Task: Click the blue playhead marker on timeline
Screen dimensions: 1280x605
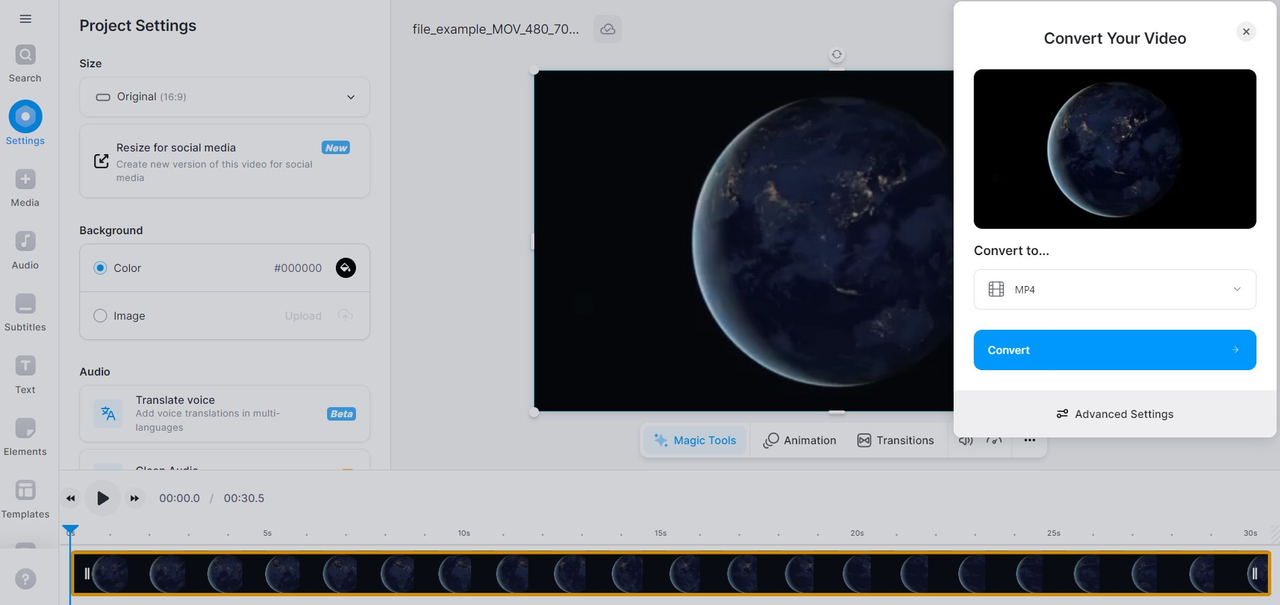Action: tap(70, 531)
